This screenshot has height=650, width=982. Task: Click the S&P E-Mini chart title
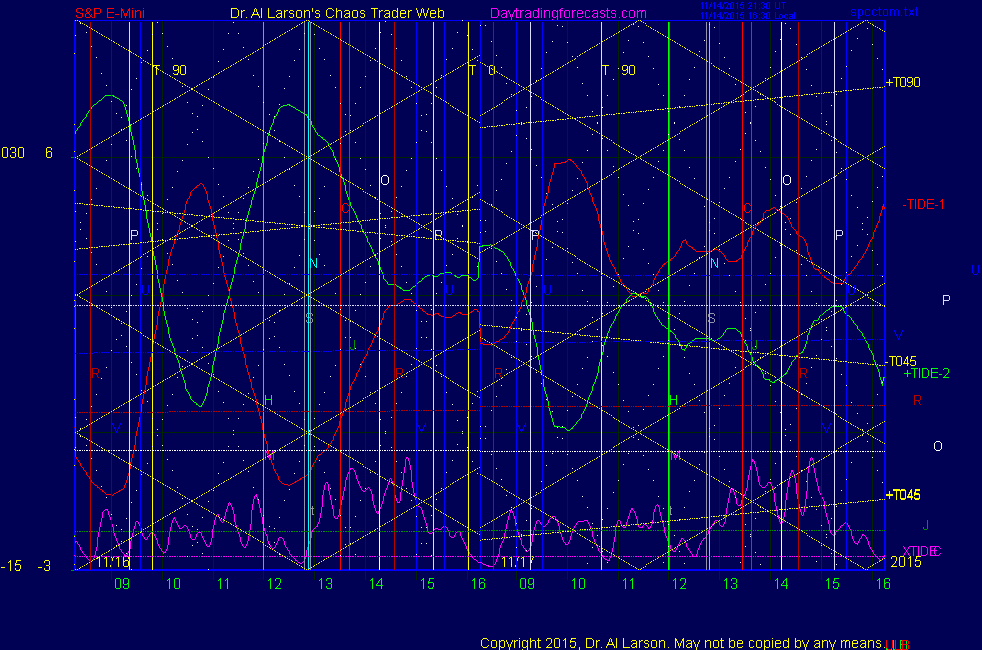coord(117,13)
